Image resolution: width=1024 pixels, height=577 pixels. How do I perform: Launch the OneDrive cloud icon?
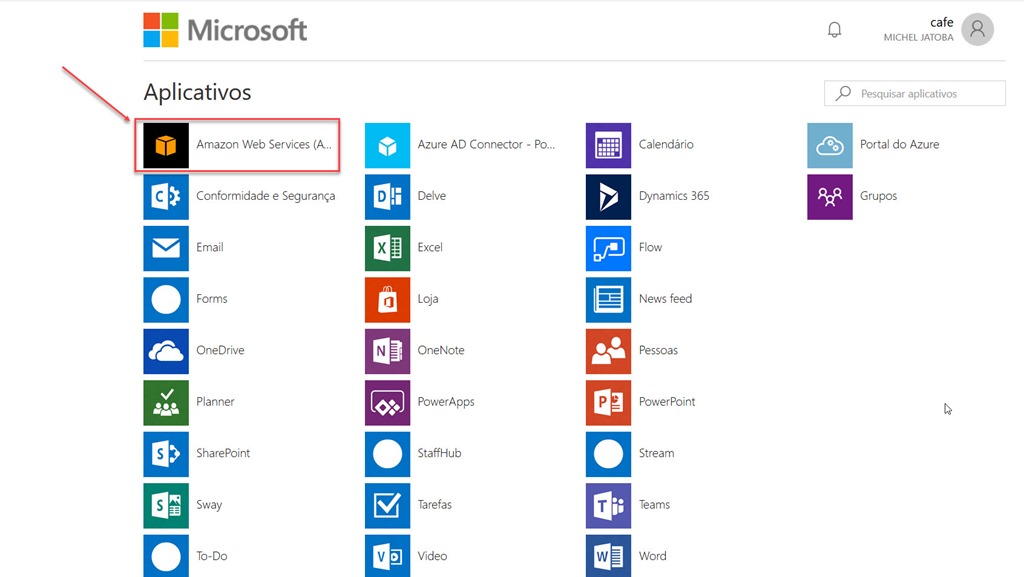[x=166, y=351]
